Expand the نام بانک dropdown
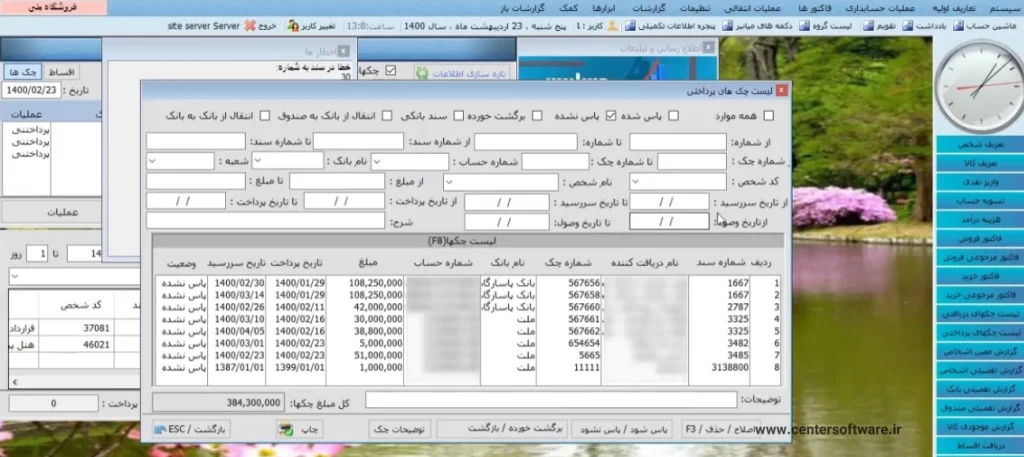 [x=259, y=161]
